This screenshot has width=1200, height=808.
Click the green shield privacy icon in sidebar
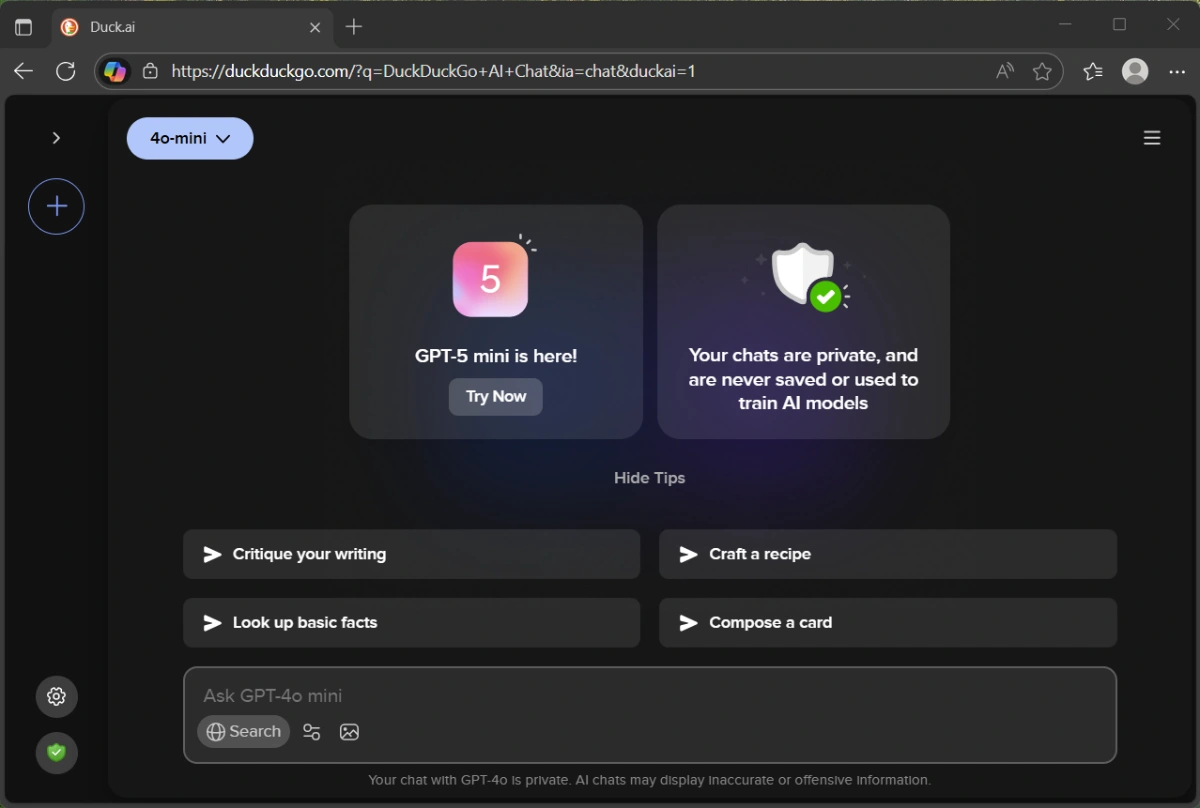tap(57, 753)
